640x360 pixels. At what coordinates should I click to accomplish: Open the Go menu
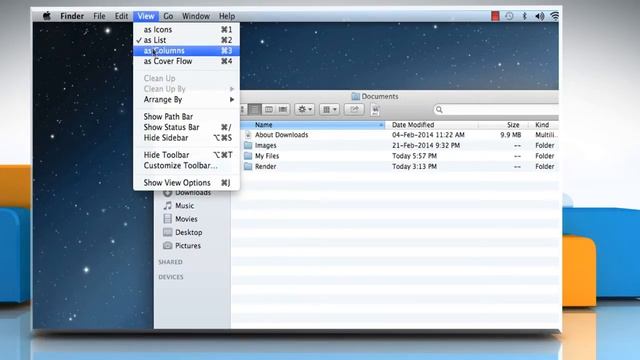[168, 16]
